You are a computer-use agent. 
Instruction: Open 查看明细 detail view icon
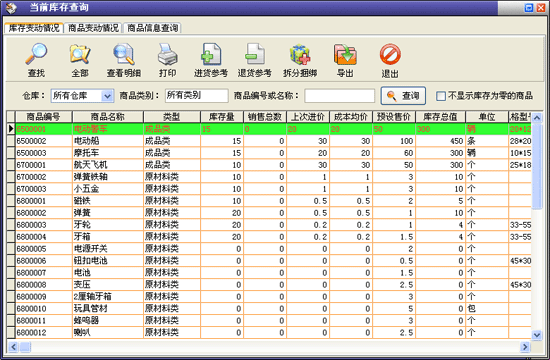124,54
